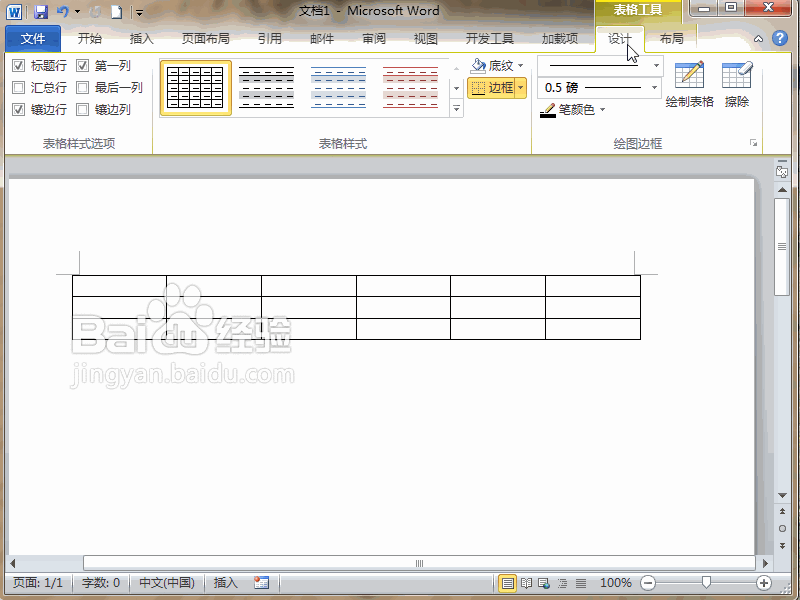Check the 镶边列 checkbox

point(83,109)
